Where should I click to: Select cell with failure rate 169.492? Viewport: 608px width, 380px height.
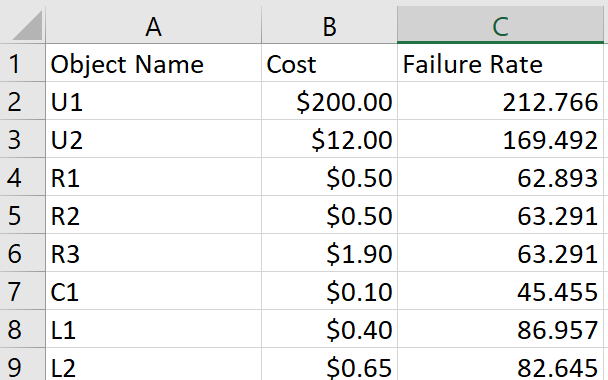click(500, 139)
